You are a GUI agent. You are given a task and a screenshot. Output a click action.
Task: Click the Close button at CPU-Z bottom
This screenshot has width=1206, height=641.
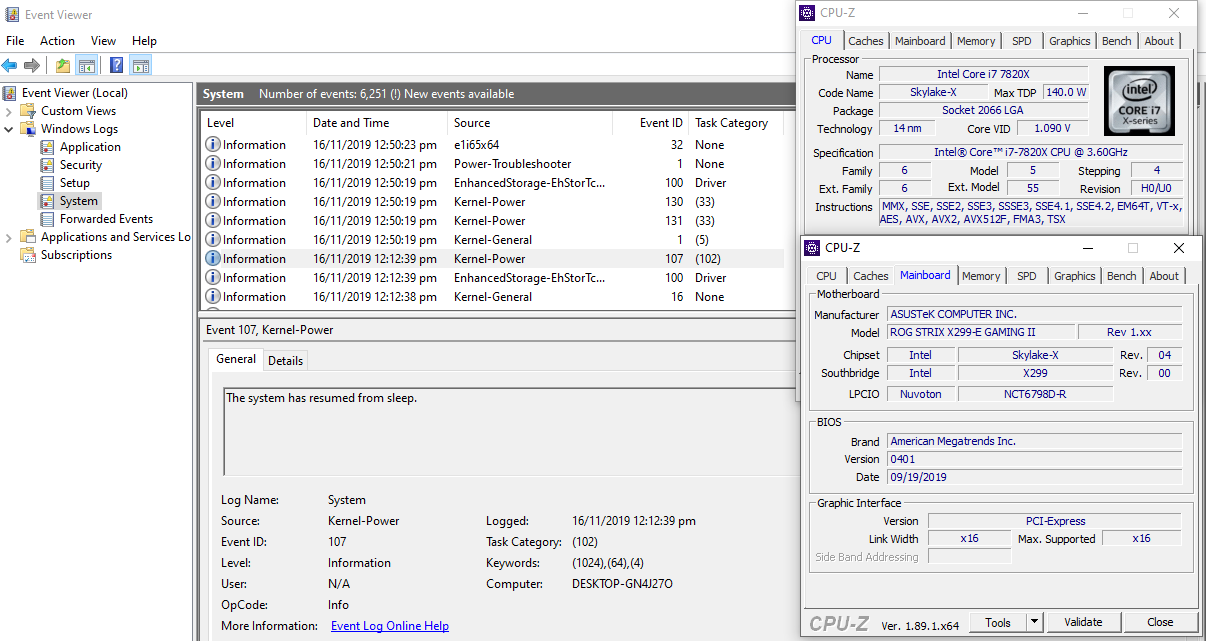pyautogui.click(x=1160, y=622)
